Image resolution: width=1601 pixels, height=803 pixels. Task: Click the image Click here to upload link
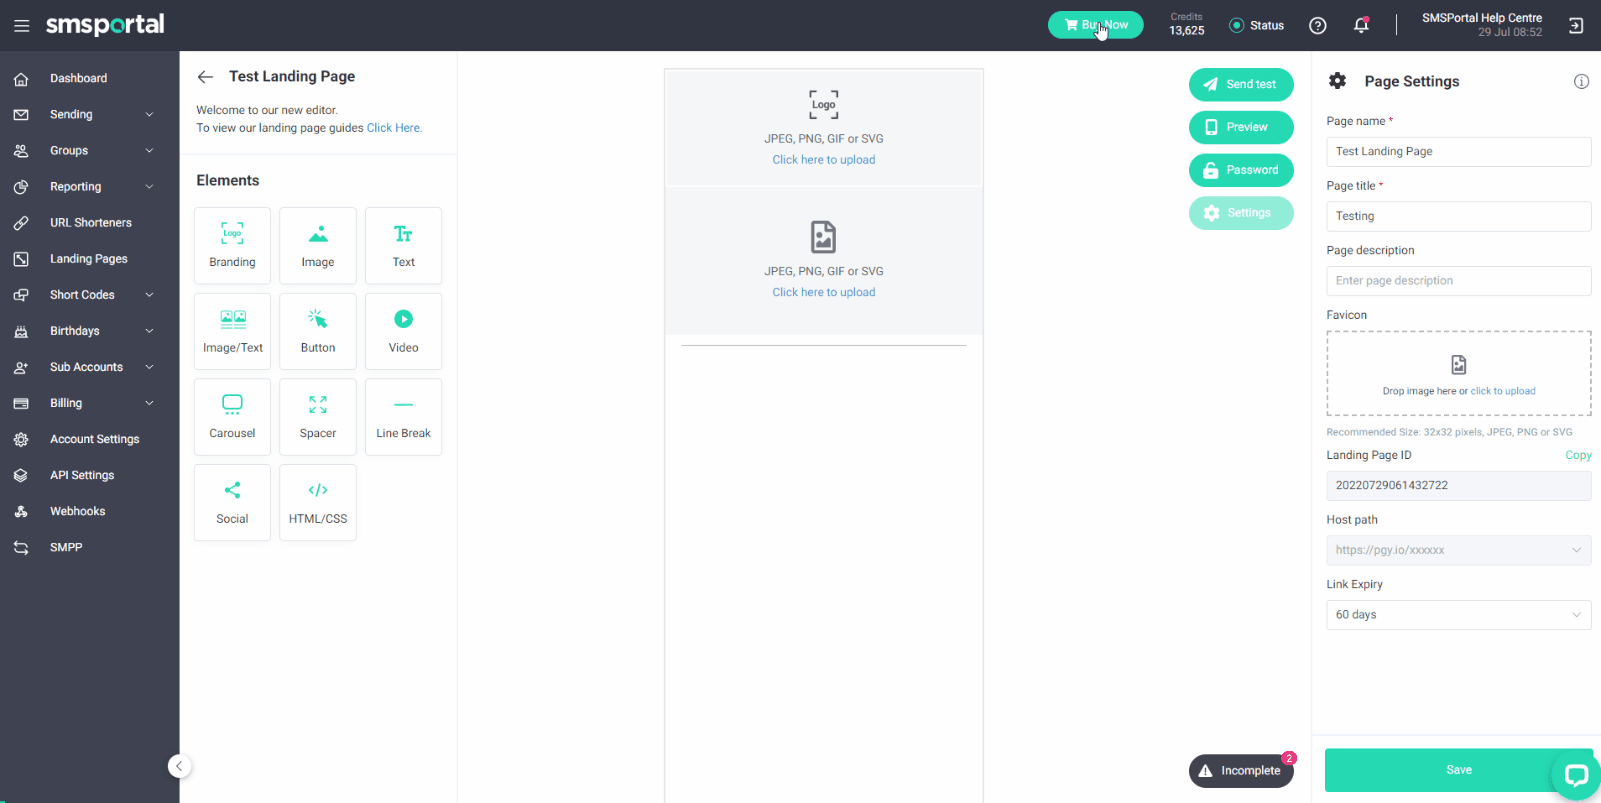823,292
